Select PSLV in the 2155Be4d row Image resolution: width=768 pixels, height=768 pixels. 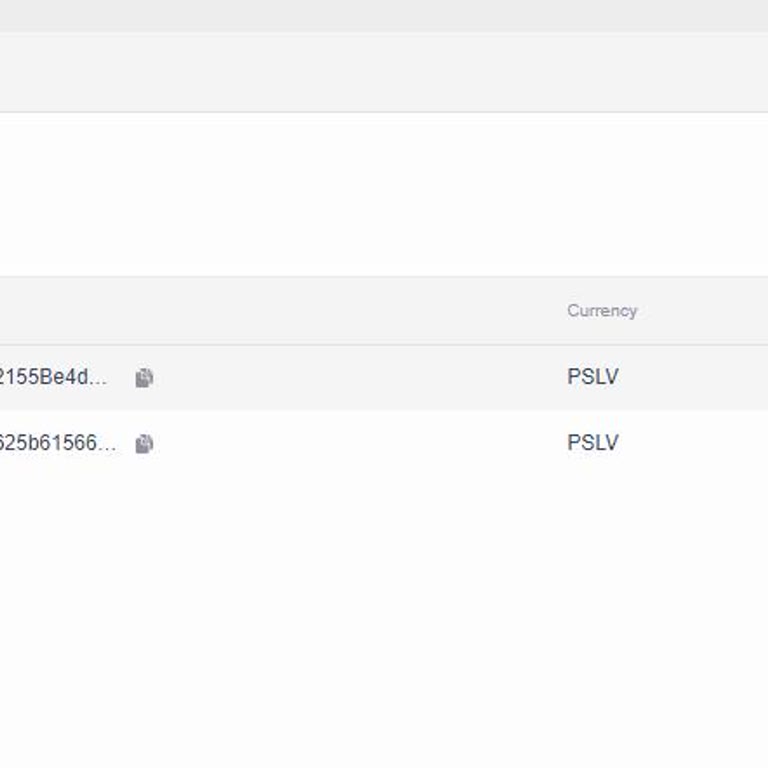[x=593, y=377]
